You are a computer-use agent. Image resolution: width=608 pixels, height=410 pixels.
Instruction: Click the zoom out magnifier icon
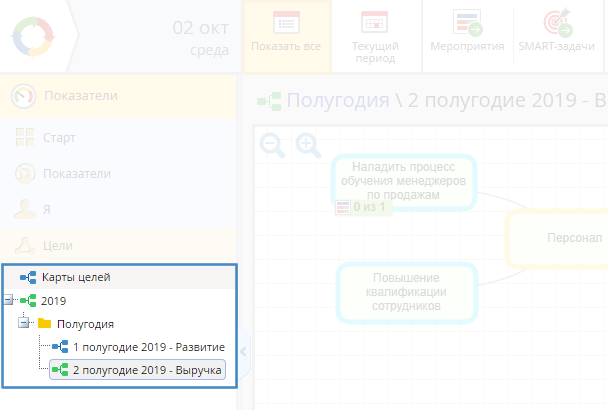pyautogui.click(x=273, y=146)
